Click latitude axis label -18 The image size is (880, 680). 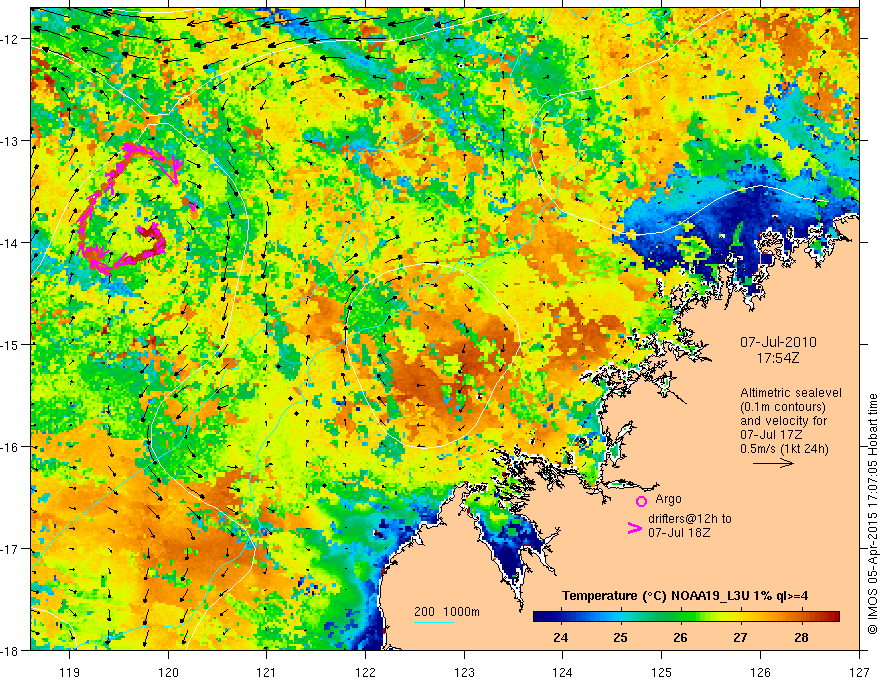[11, 650]
